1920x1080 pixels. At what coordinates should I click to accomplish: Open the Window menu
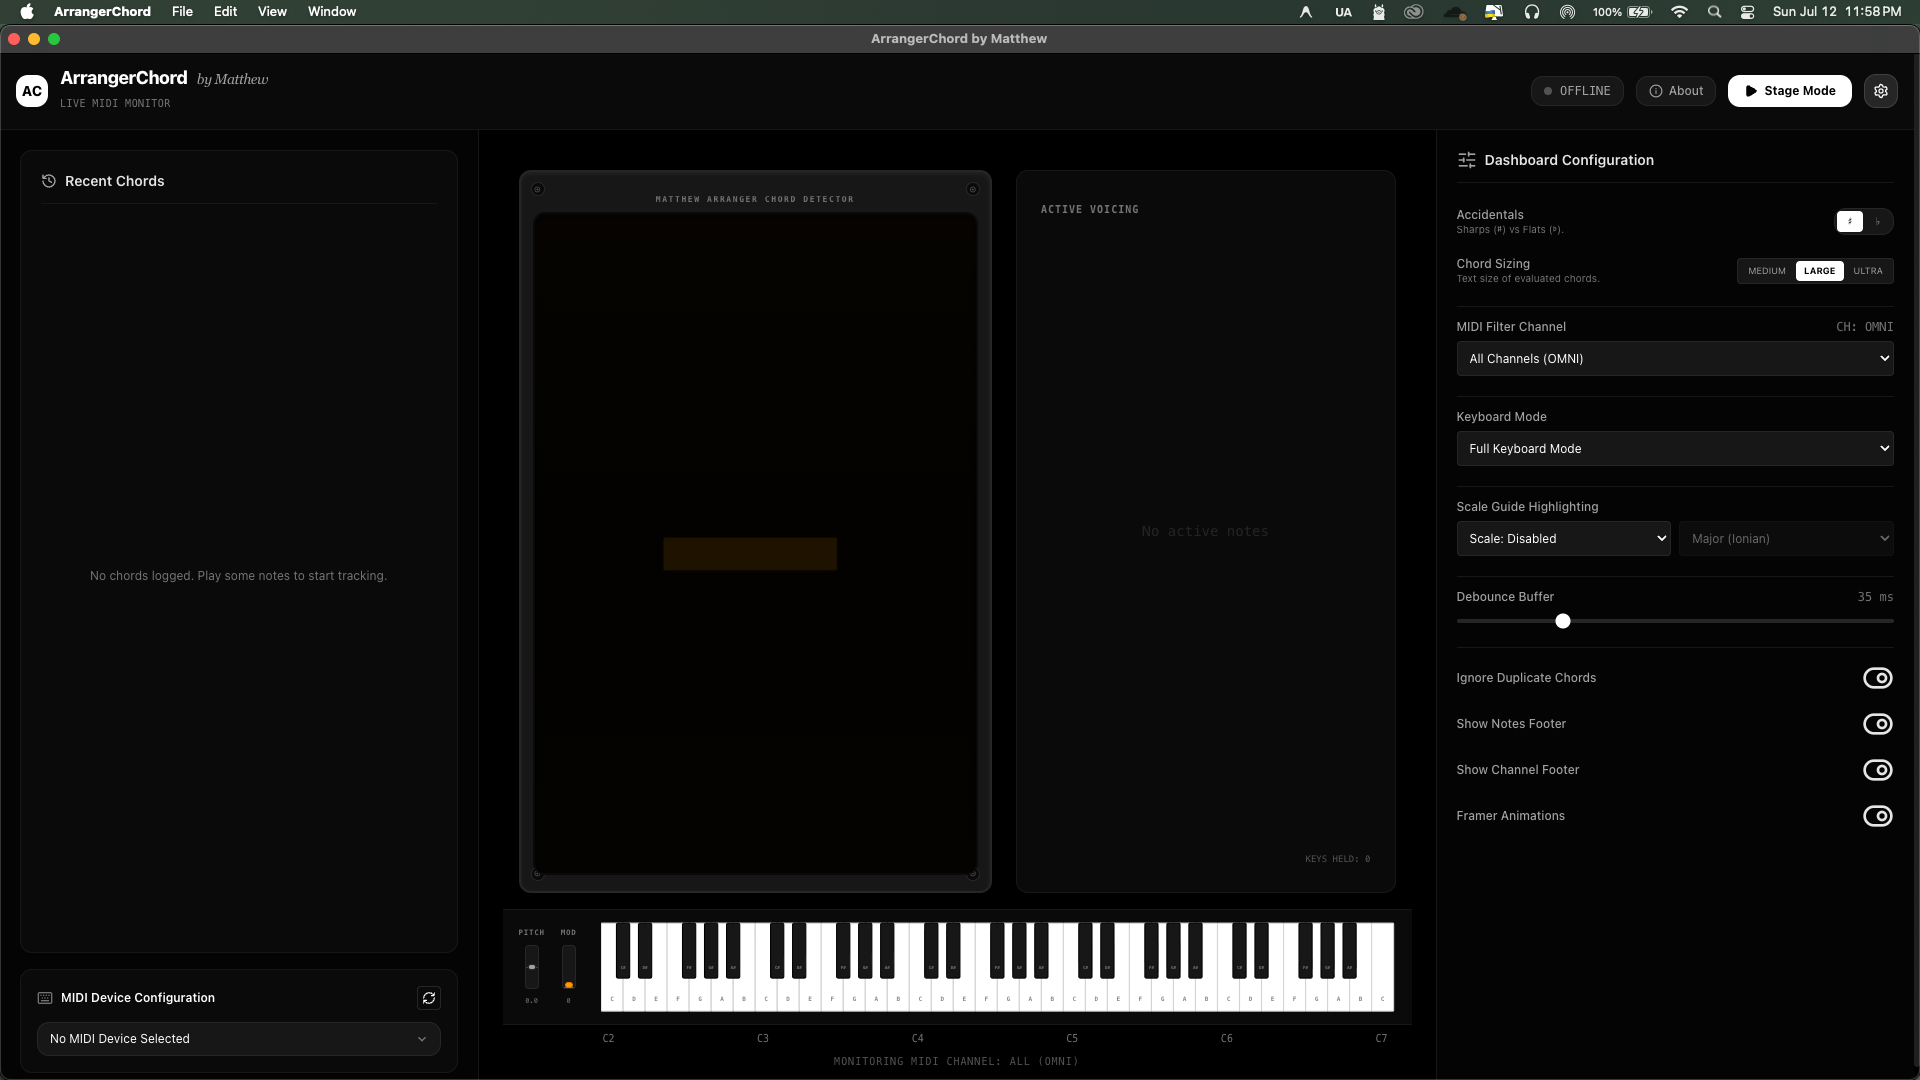point(332,12)
